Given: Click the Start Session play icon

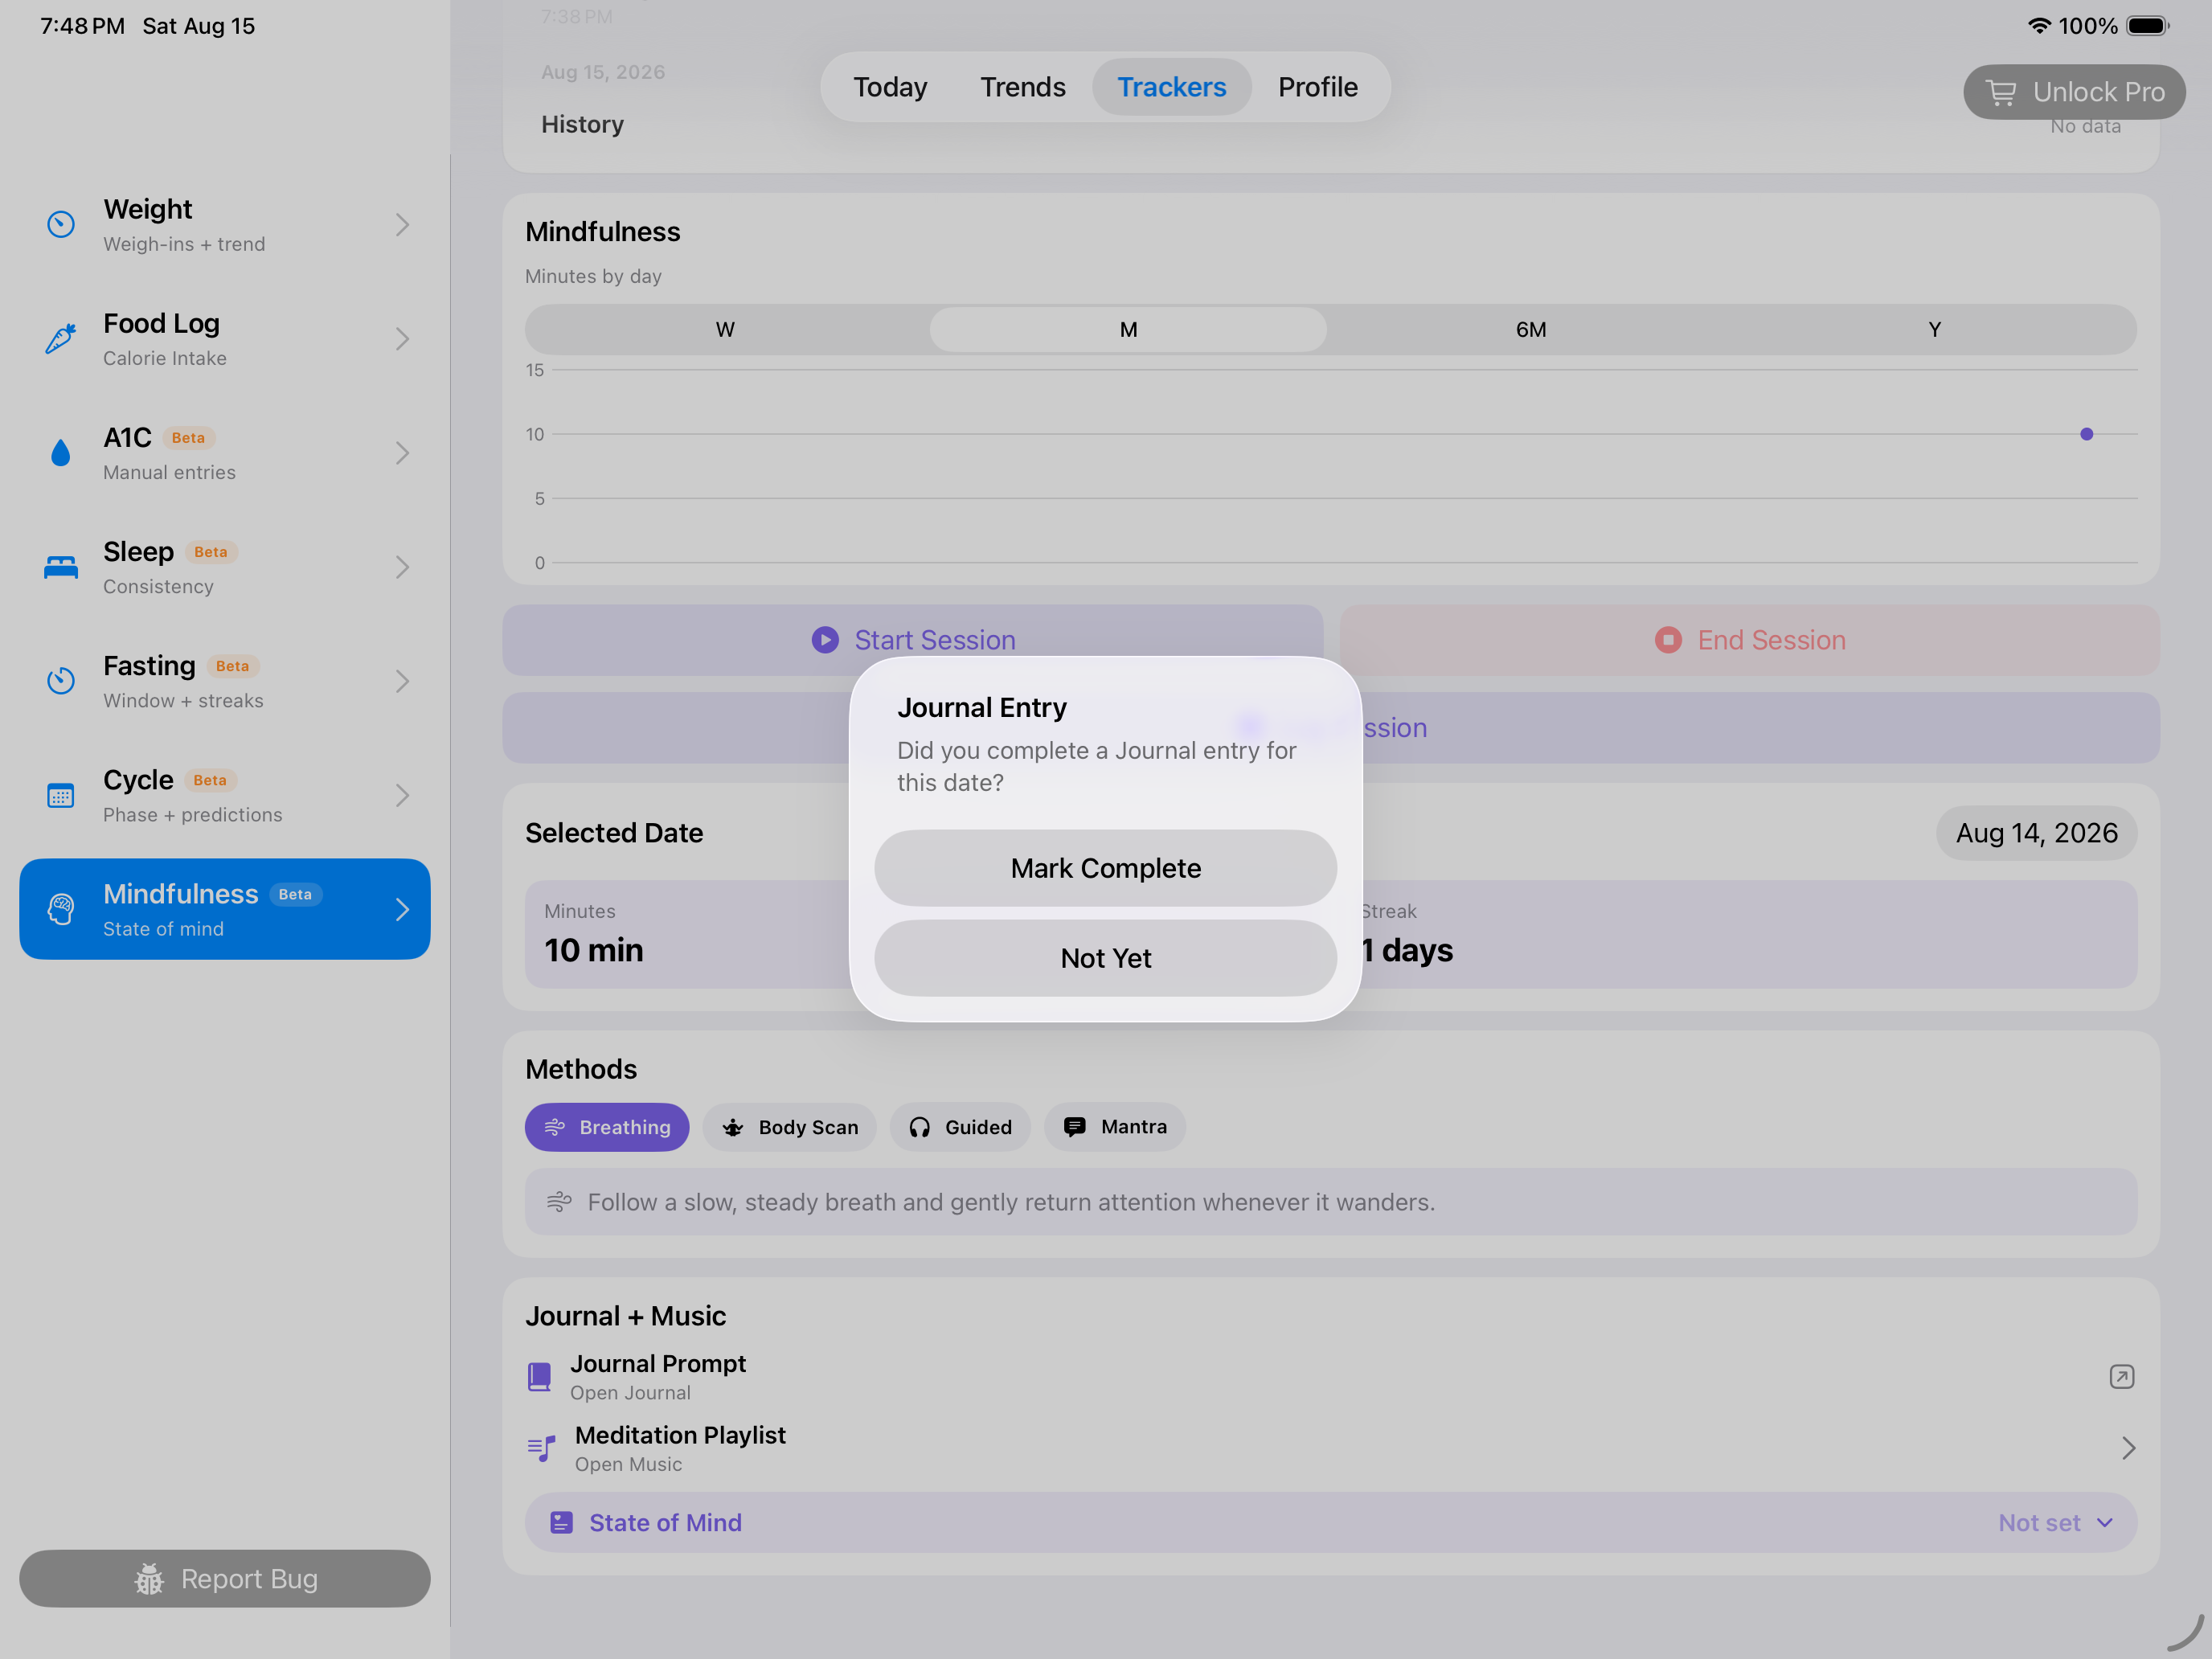Looking at the screenshot, I should pos(825,640).
